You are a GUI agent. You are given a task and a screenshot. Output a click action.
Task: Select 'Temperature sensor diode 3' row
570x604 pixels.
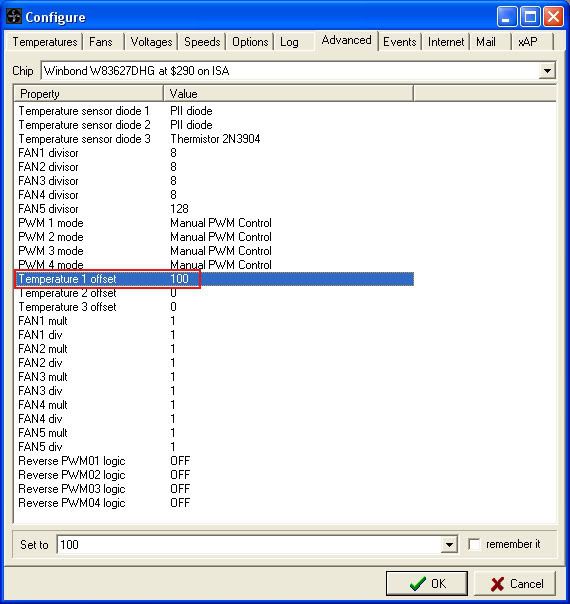(x=214, y=139)
